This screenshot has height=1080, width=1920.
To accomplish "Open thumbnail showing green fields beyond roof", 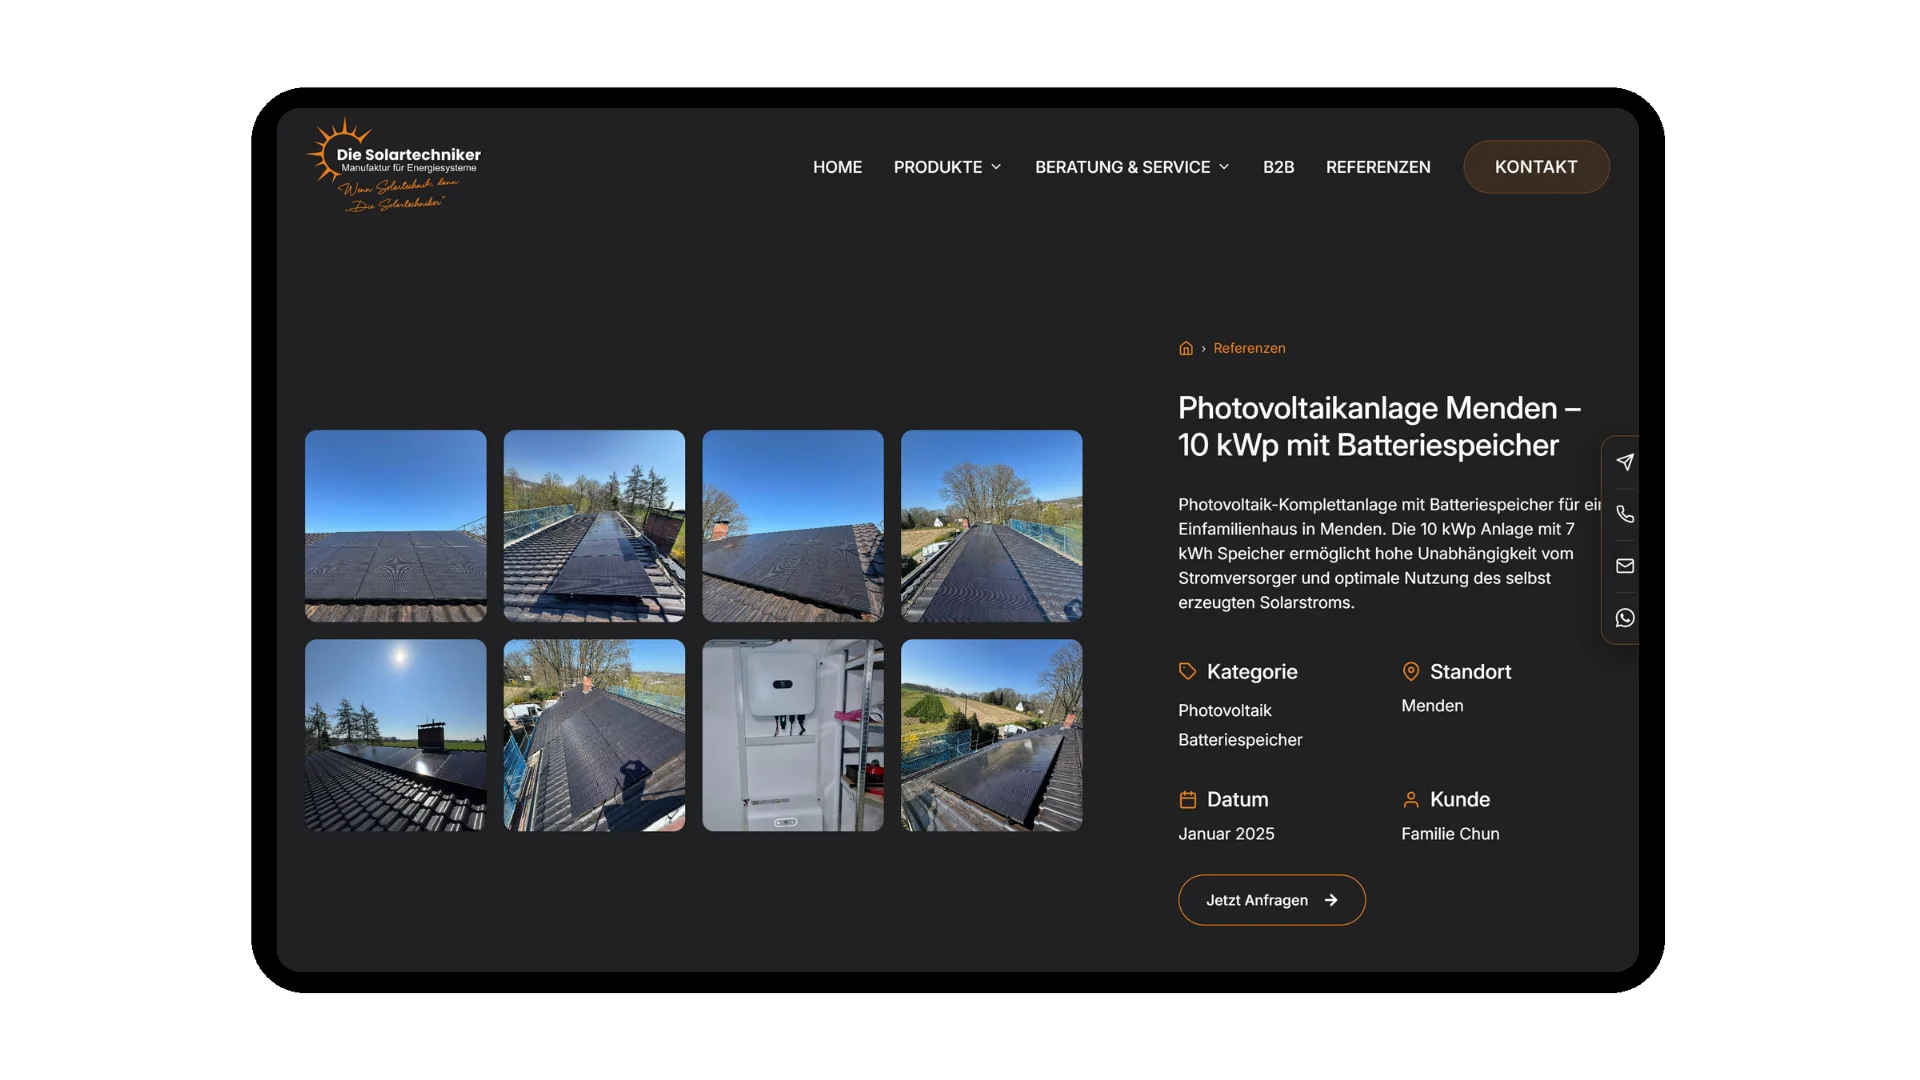I will click(991, 735).
